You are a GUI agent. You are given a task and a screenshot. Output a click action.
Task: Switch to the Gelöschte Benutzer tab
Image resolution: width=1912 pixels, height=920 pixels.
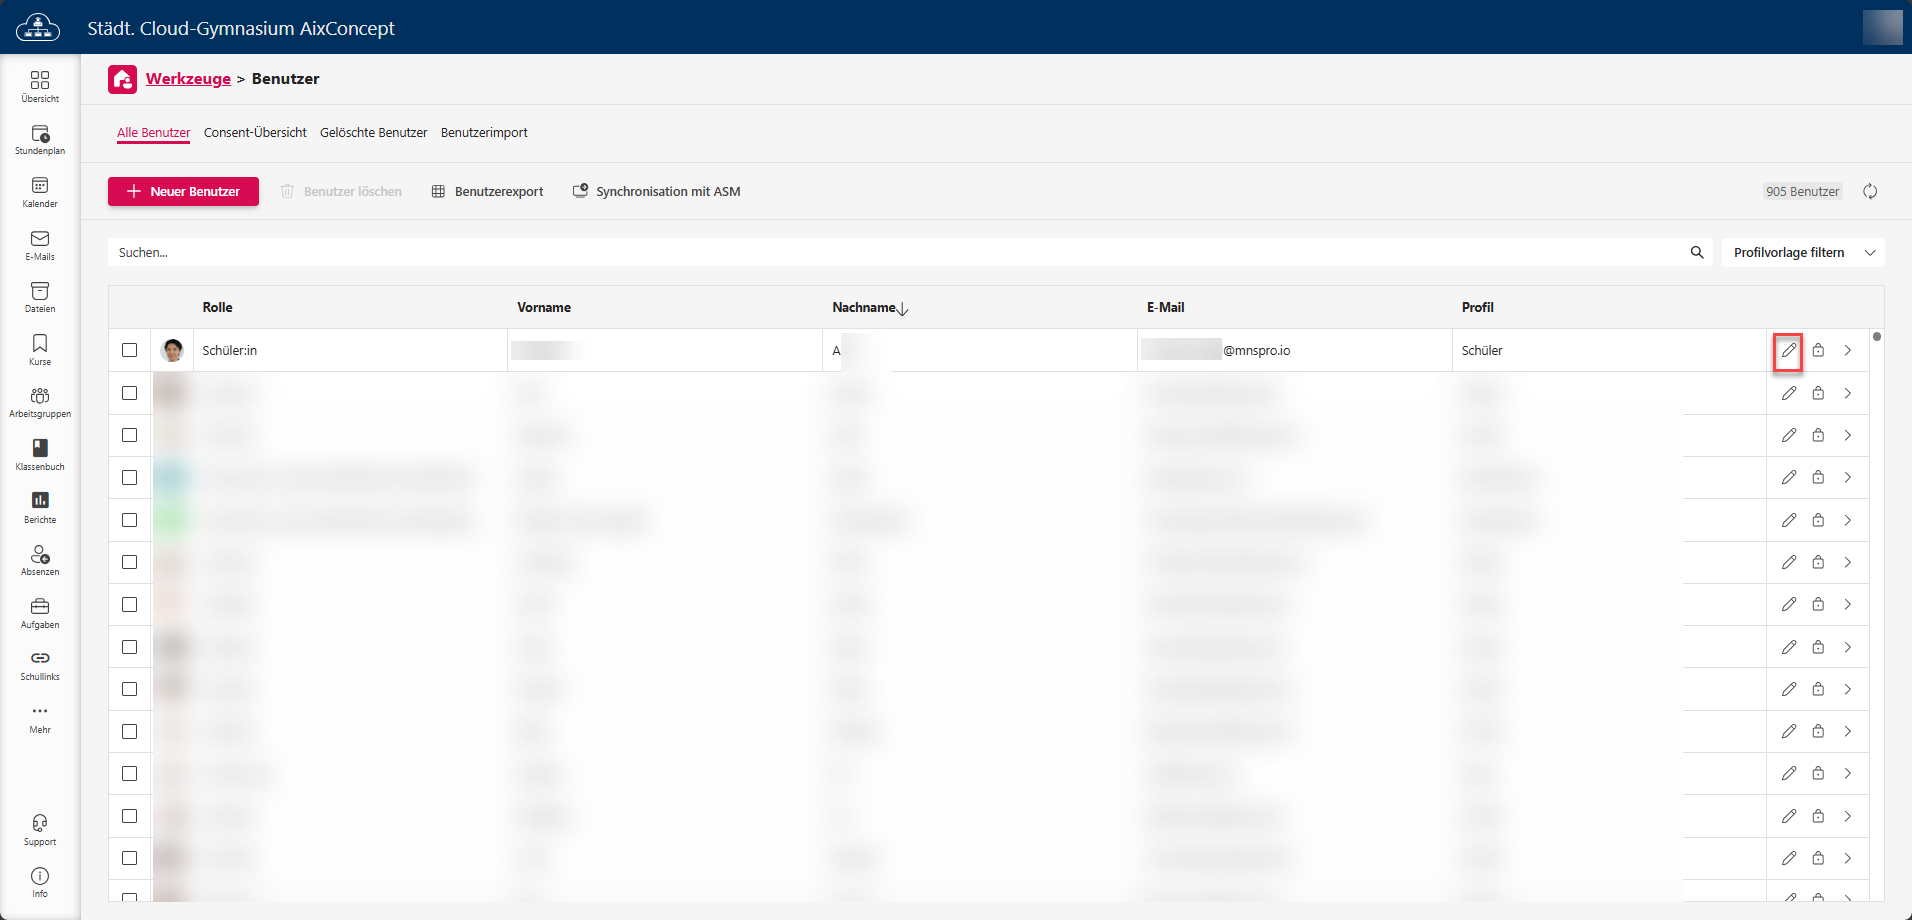point(373,133)
